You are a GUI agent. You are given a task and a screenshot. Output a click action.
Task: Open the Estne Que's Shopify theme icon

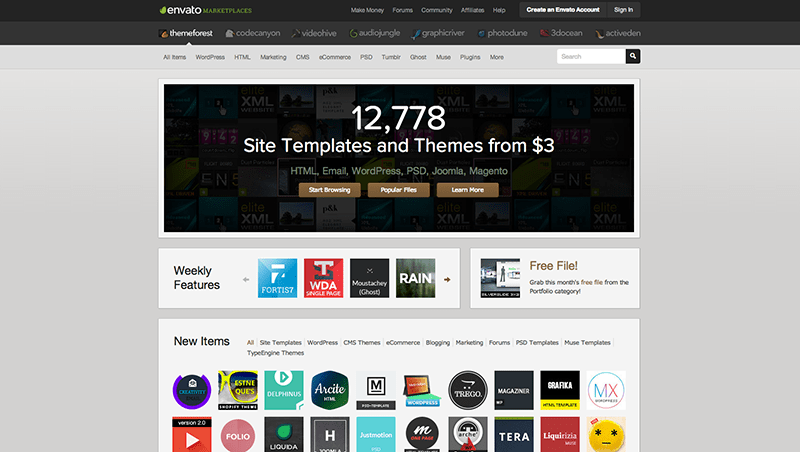[238, 390]
